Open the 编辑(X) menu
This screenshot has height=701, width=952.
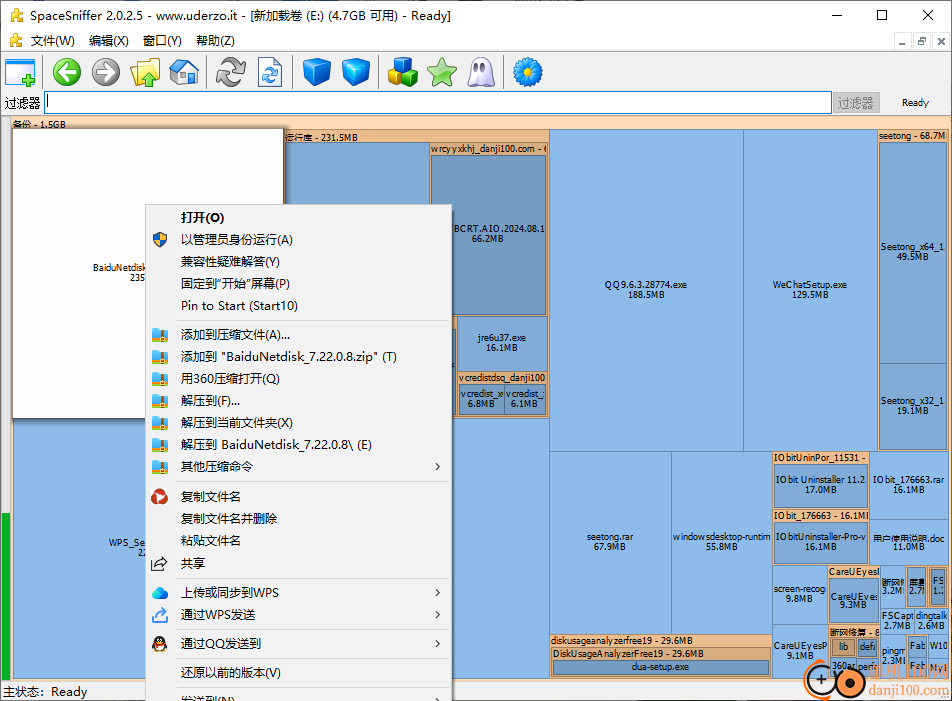109,41
